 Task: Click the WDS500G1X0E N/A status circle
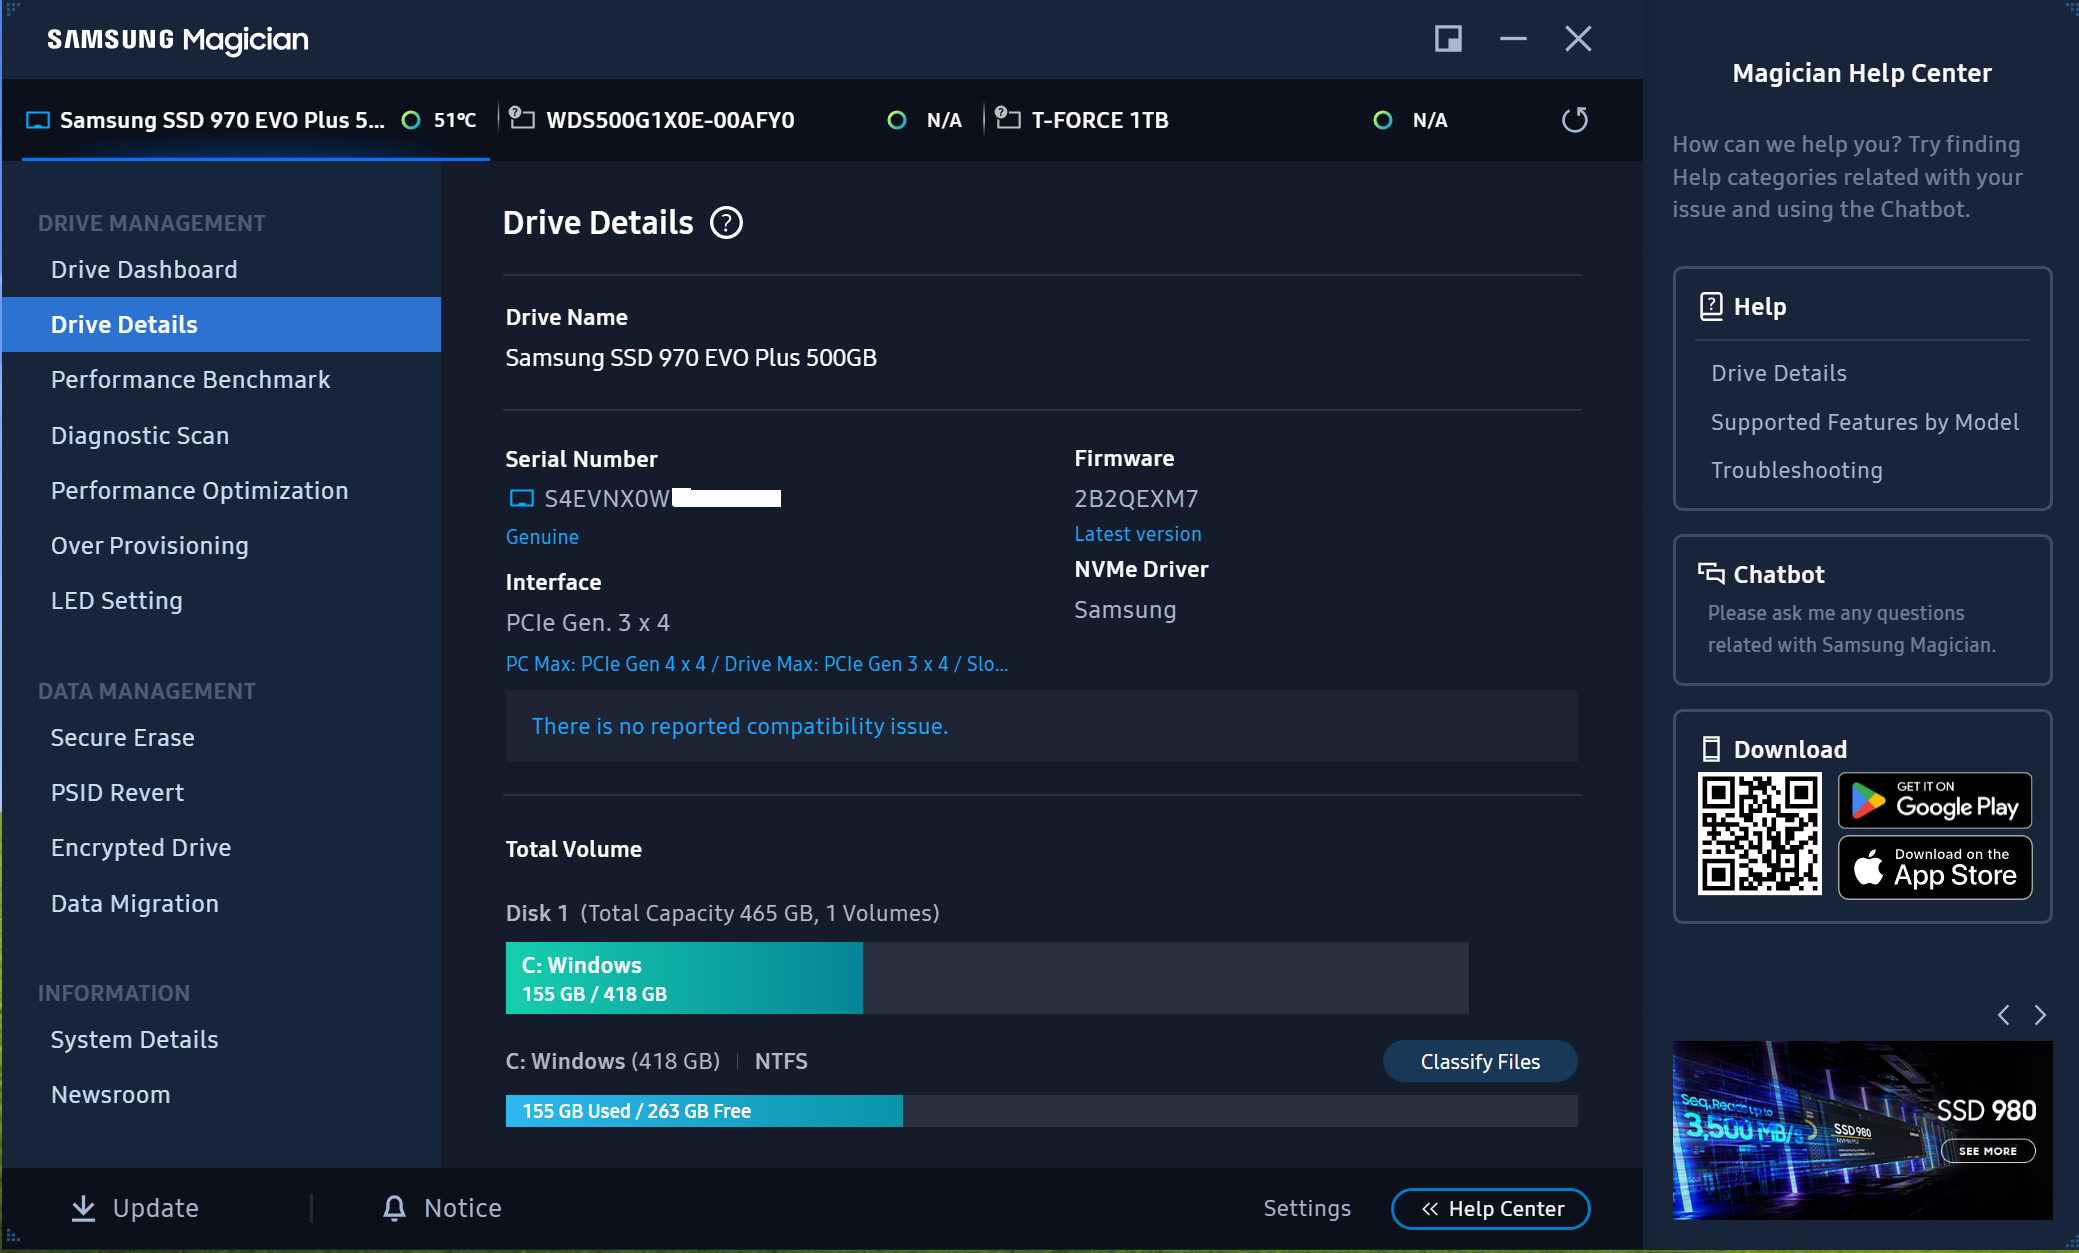pyautogui.click(x=897, y=120)
